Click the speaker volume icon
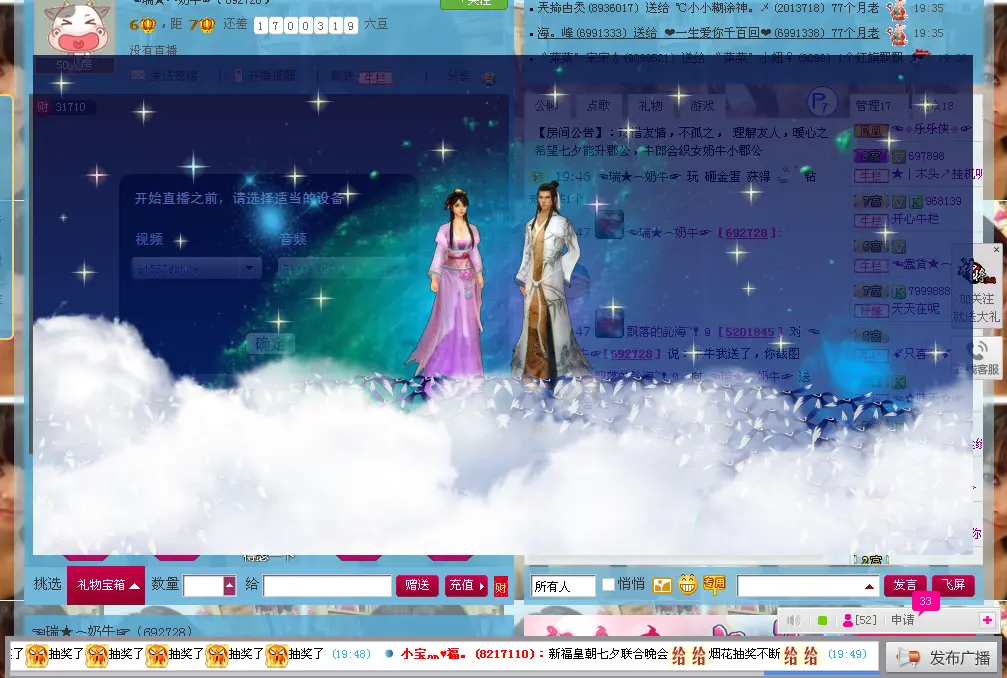This screenshot has height=678, width=1007. [794, 620]
